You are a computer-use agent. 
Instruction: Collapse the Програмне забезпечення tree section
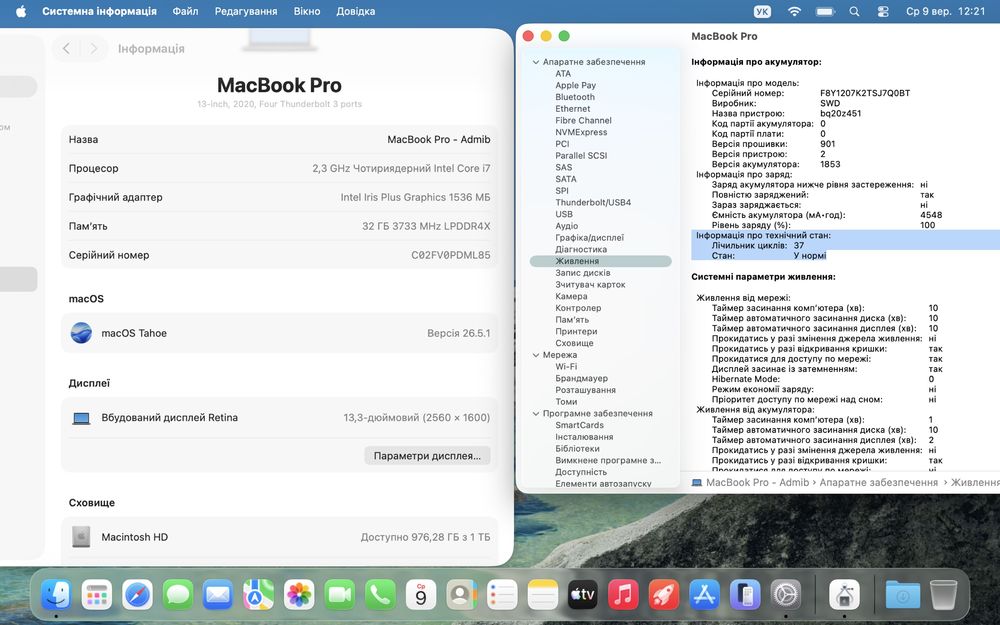(x=536, y=413)
